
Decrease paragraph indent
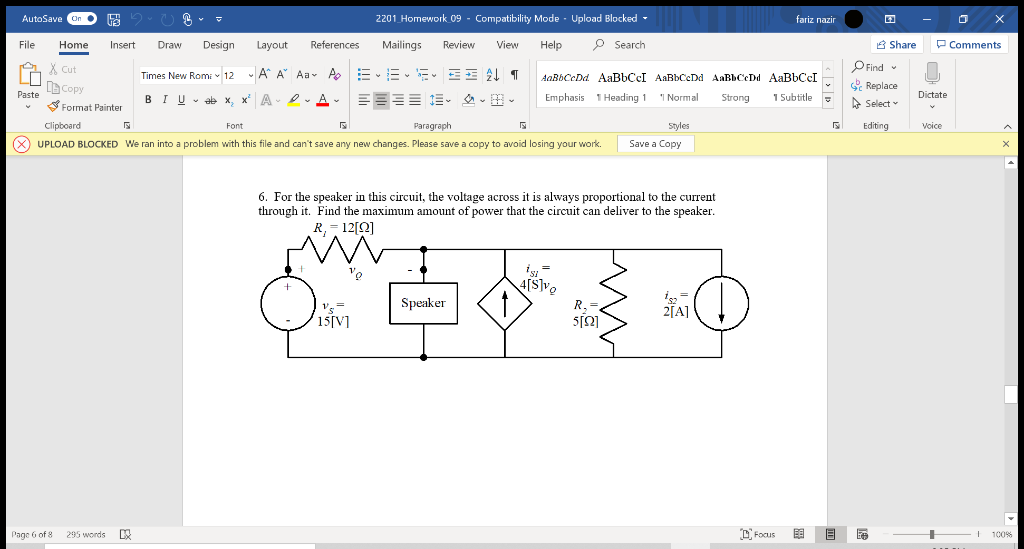pyautogui.click(x=455, y=75)
